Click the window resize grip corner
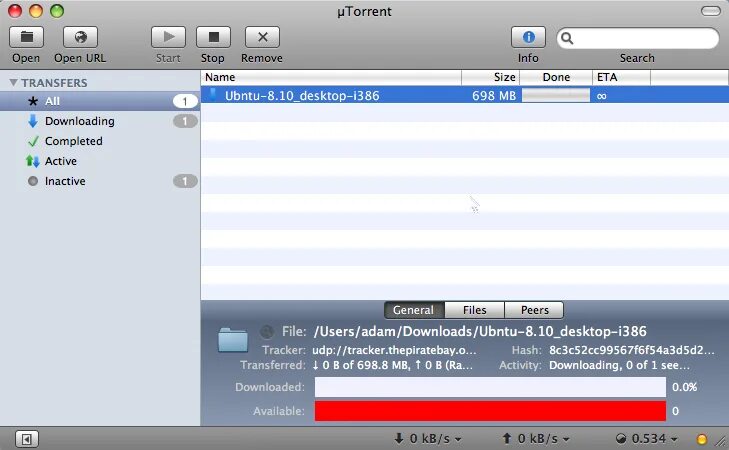This screenshot has width=729, height=450. click(721, 442)
